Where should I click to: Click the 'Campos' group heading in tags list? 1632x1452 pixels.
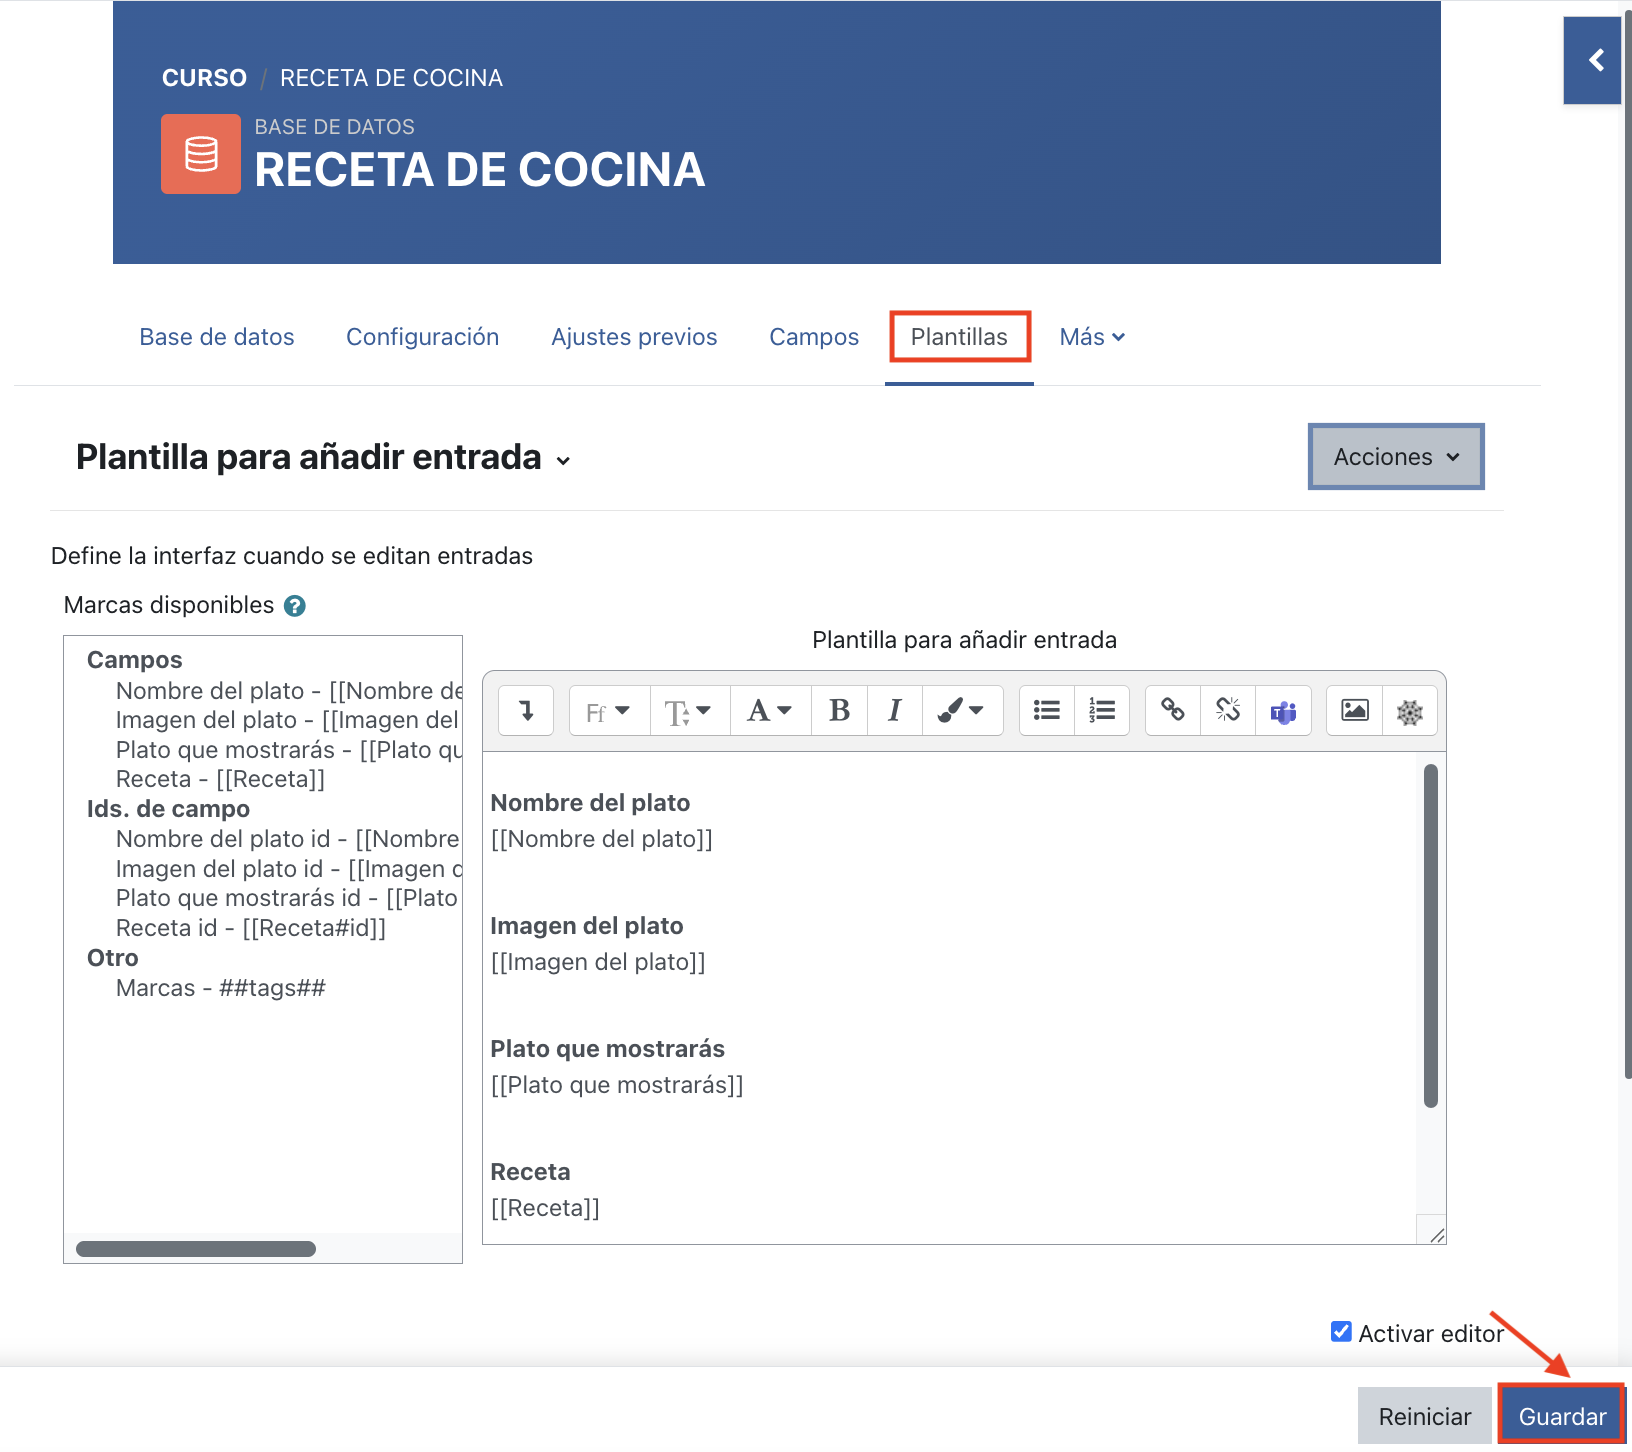click(135, 660)
